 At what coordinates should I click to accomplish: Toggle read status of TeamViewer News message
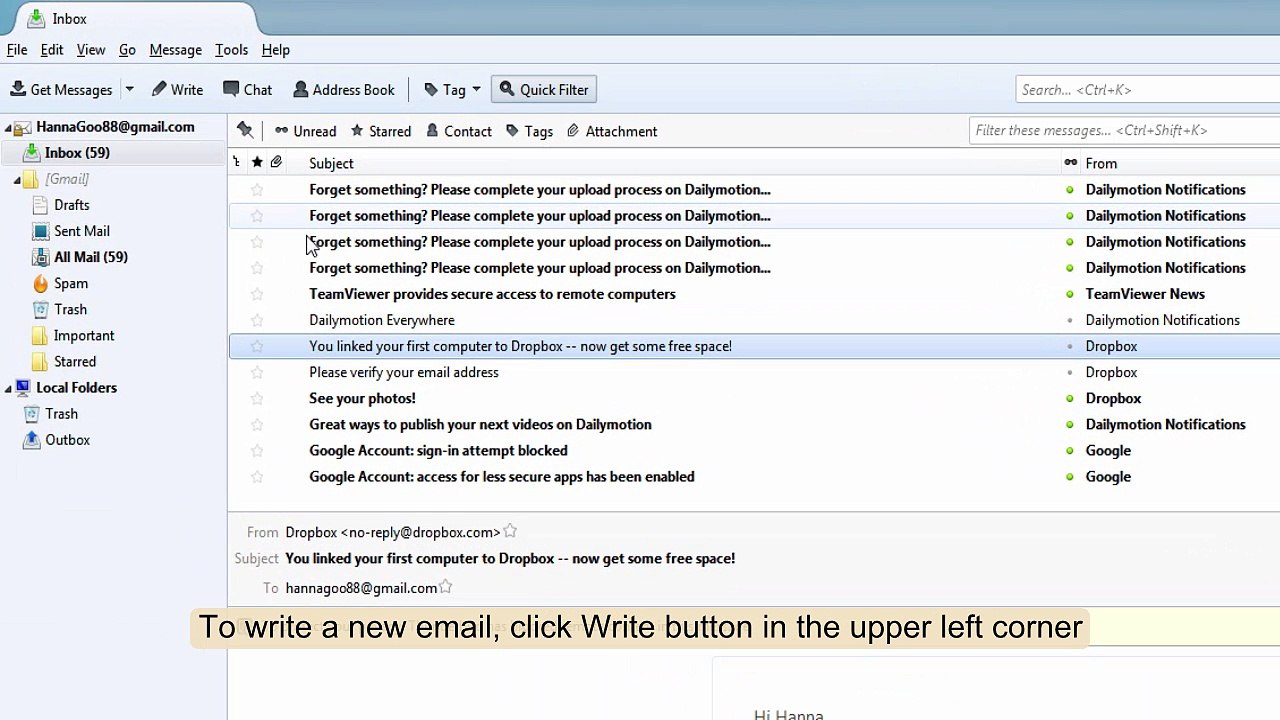pos(1070,294)
